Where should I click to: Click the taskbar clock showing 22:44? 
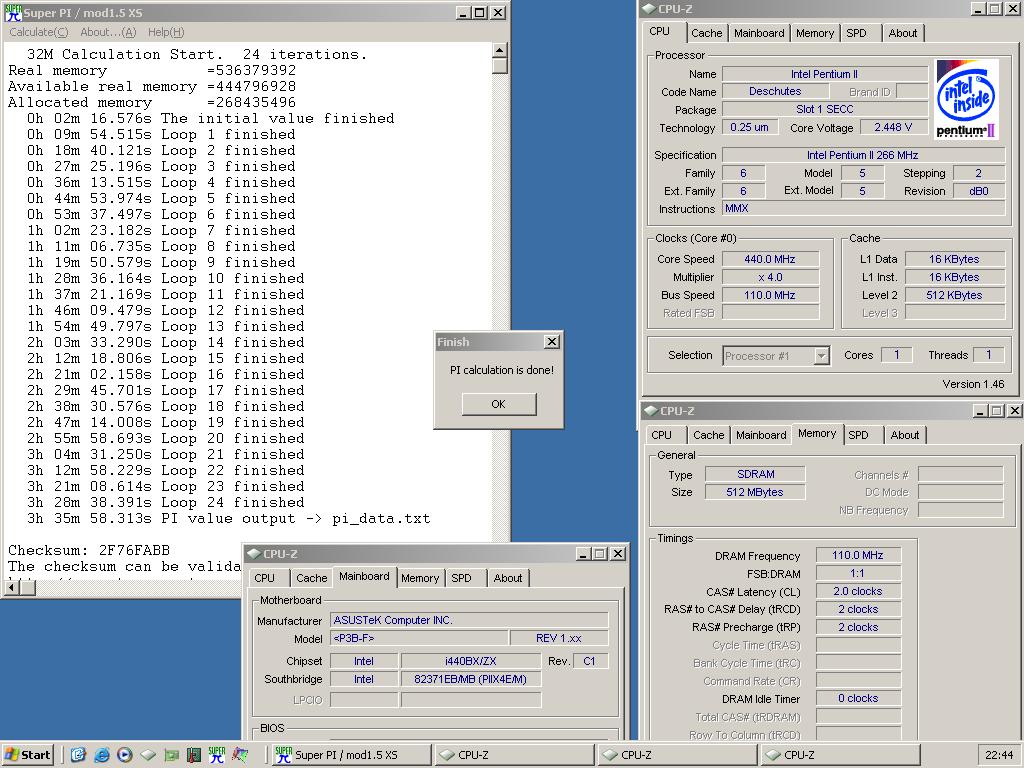[x=999, y=755]
